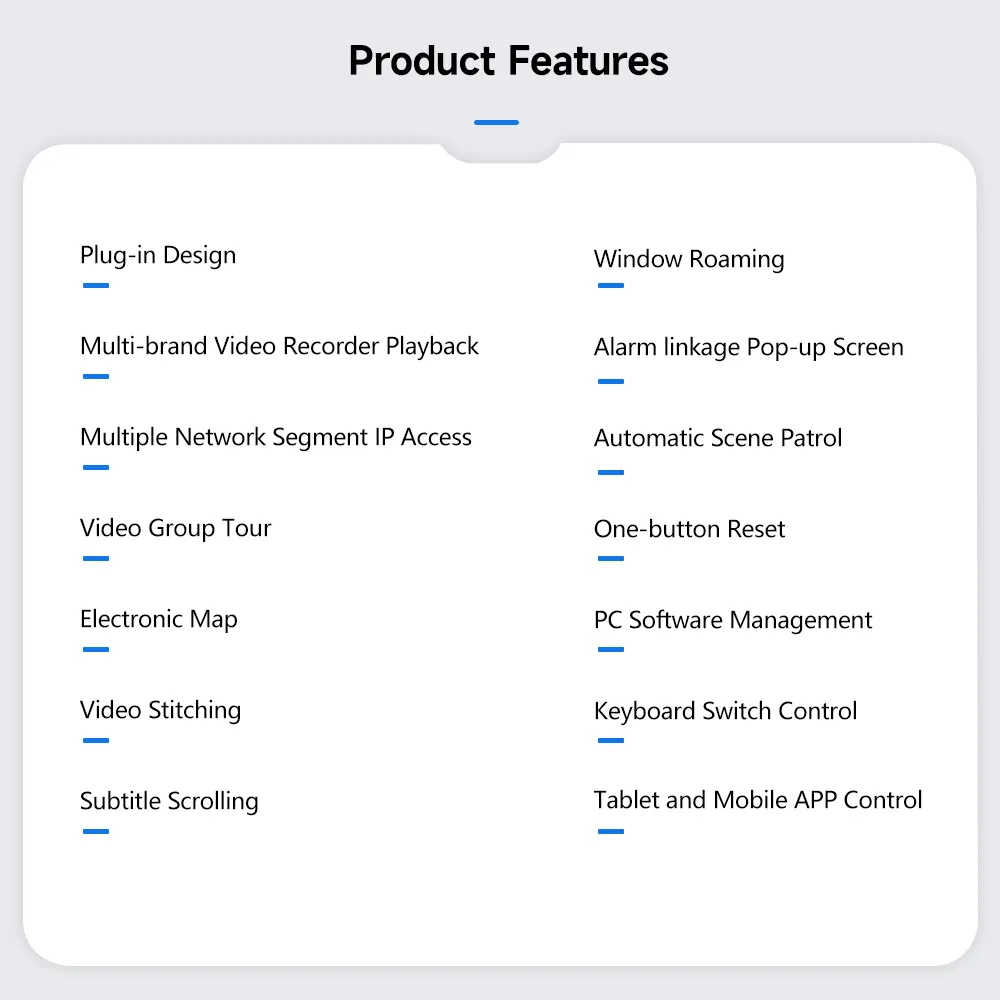1000x1000 pixels.
Task: Open Multi-brand Video Recorder Playback feature
Action: (x=279, y=346)
